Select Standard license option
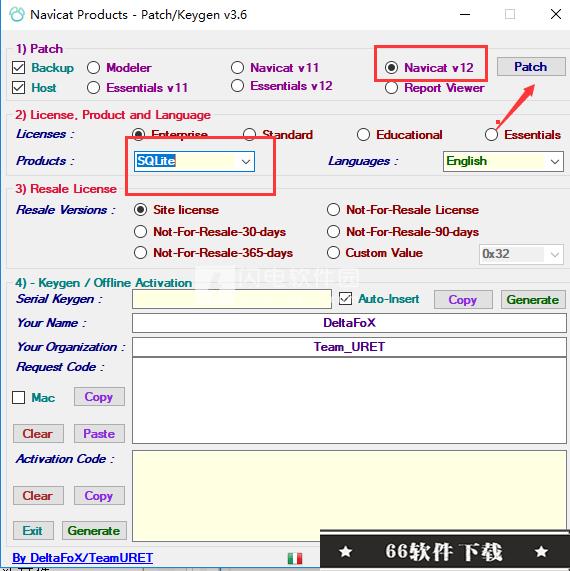The width and height of the screenshot is (570, 571). 249,134
